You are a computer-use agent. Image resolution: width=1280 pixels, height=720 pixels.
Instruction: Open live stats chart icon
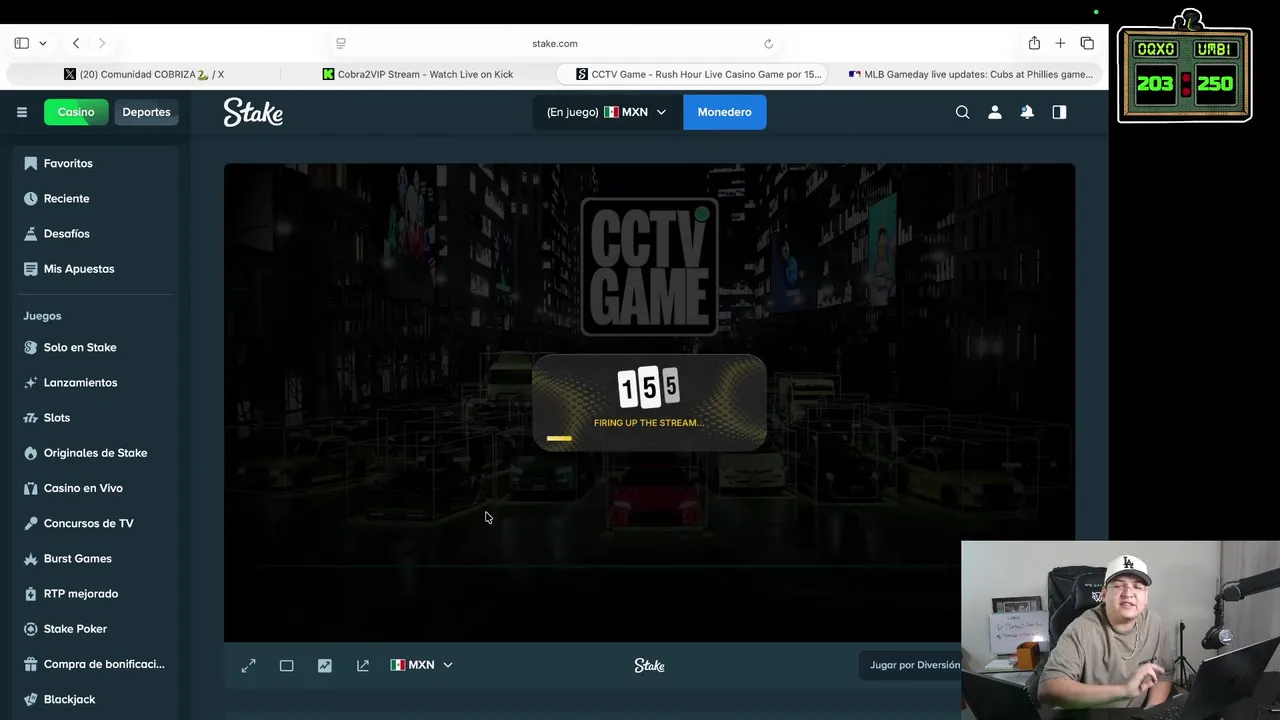coord(325,665)
